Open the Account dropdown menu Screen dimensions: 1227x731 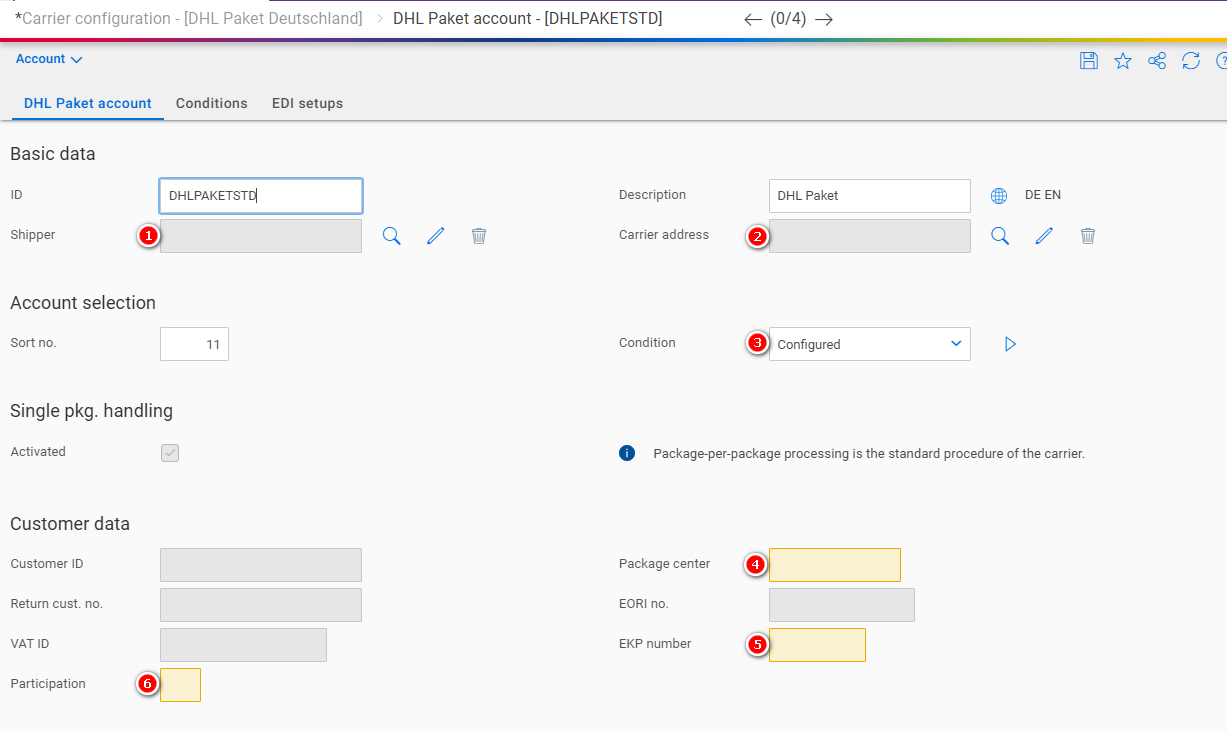click(49, 59)
